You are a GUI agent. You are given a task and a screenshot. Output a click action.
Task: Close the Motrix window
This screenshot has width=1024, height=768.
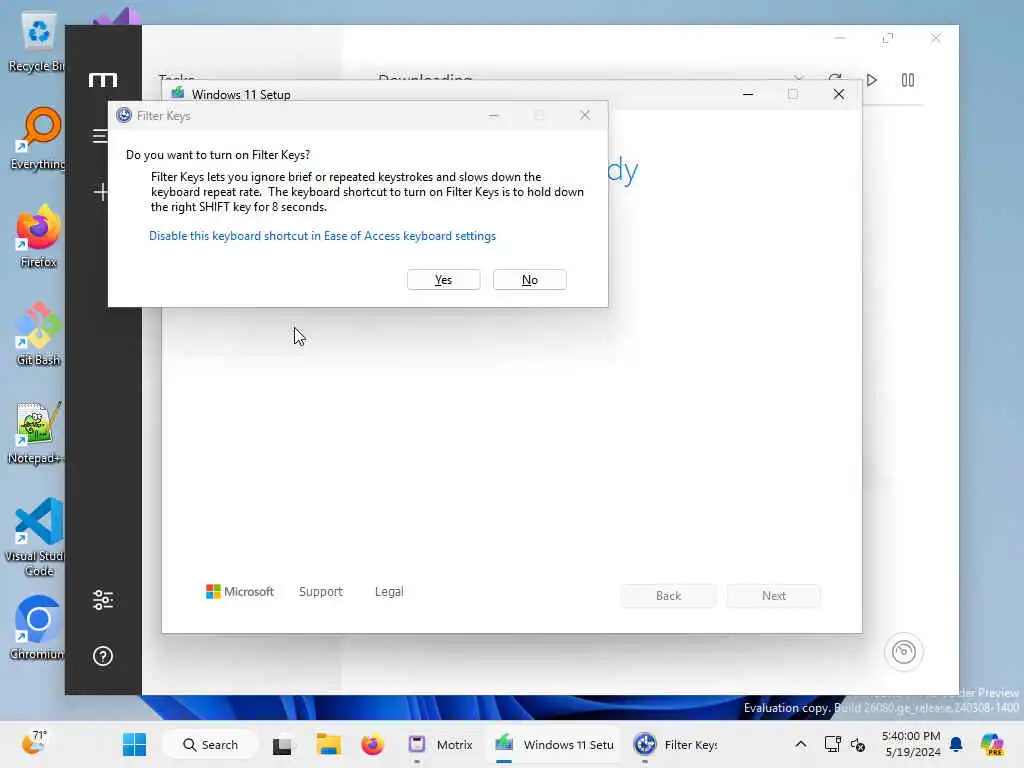click(936, 38)
